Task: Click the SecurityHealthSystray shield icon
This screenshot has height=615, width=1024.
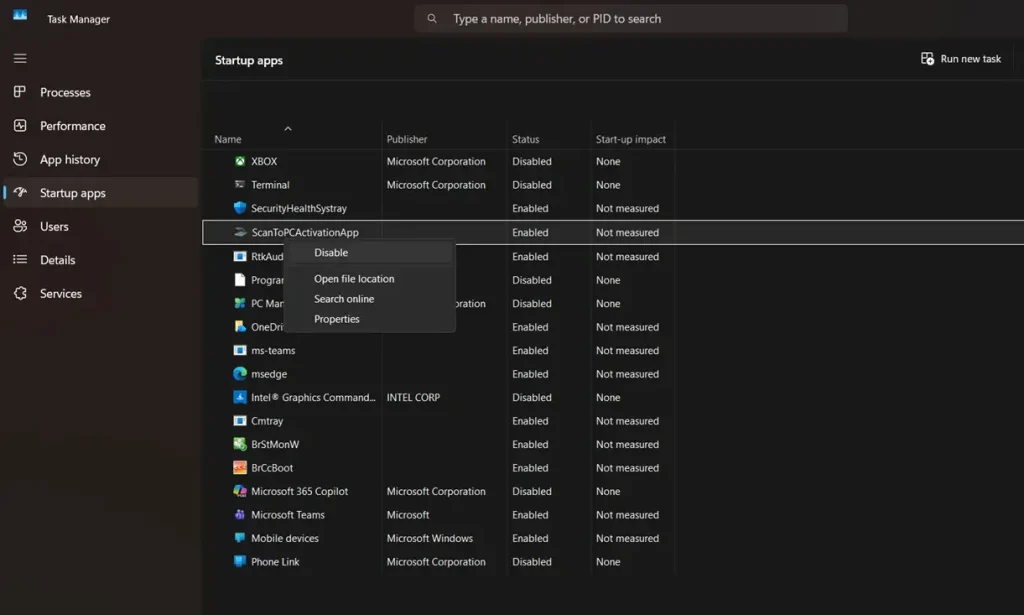Action: [x=240, y=208]
